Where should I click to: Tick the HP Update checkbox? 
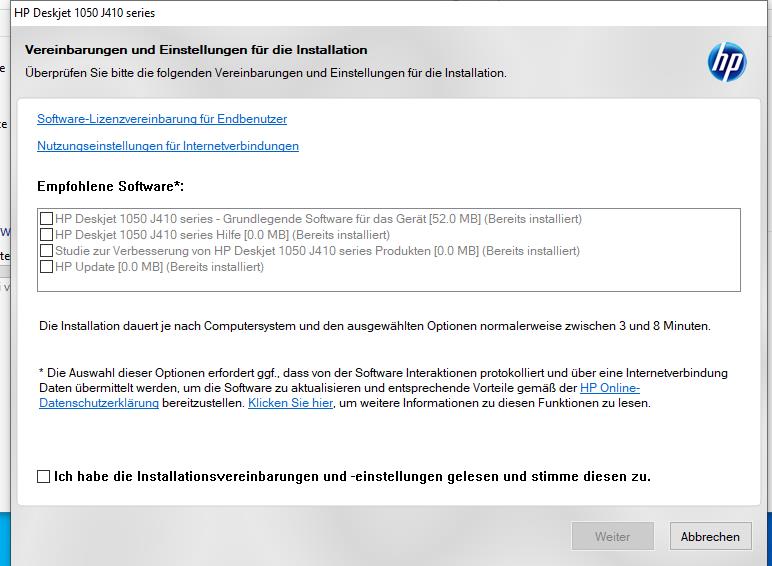pos(46,266)
